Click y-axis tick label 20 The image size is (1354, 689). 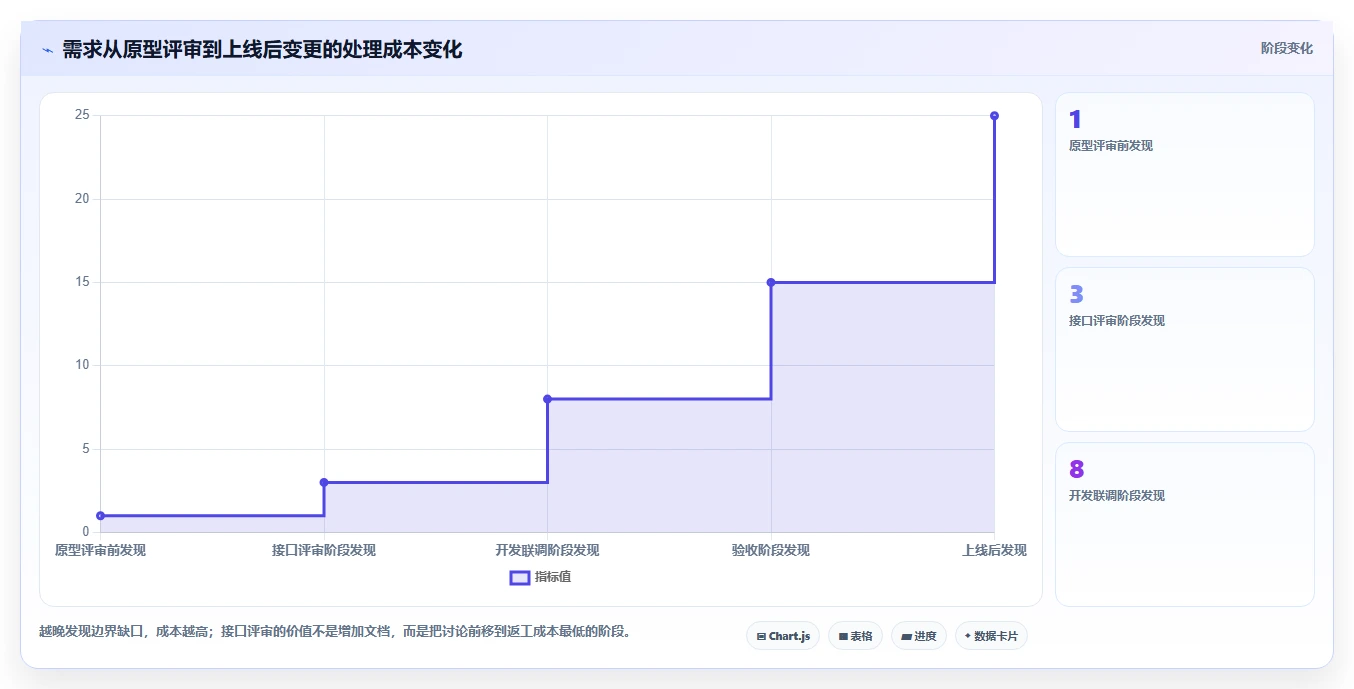(x=82, y=199)
